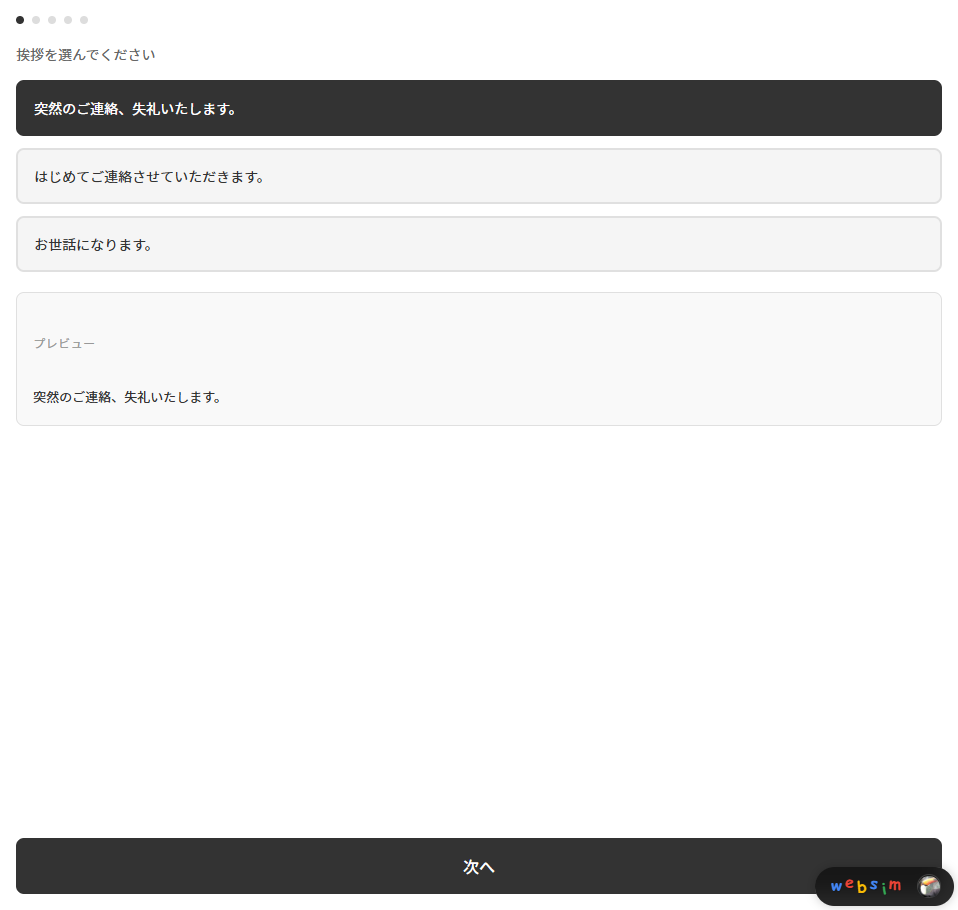Image resolution: width=958 pixels, height=910 pixels.
Task: Select the greeting 突然のご連絡、失礼いたします。
Action: pyautogui.click(x=478, y=108)
